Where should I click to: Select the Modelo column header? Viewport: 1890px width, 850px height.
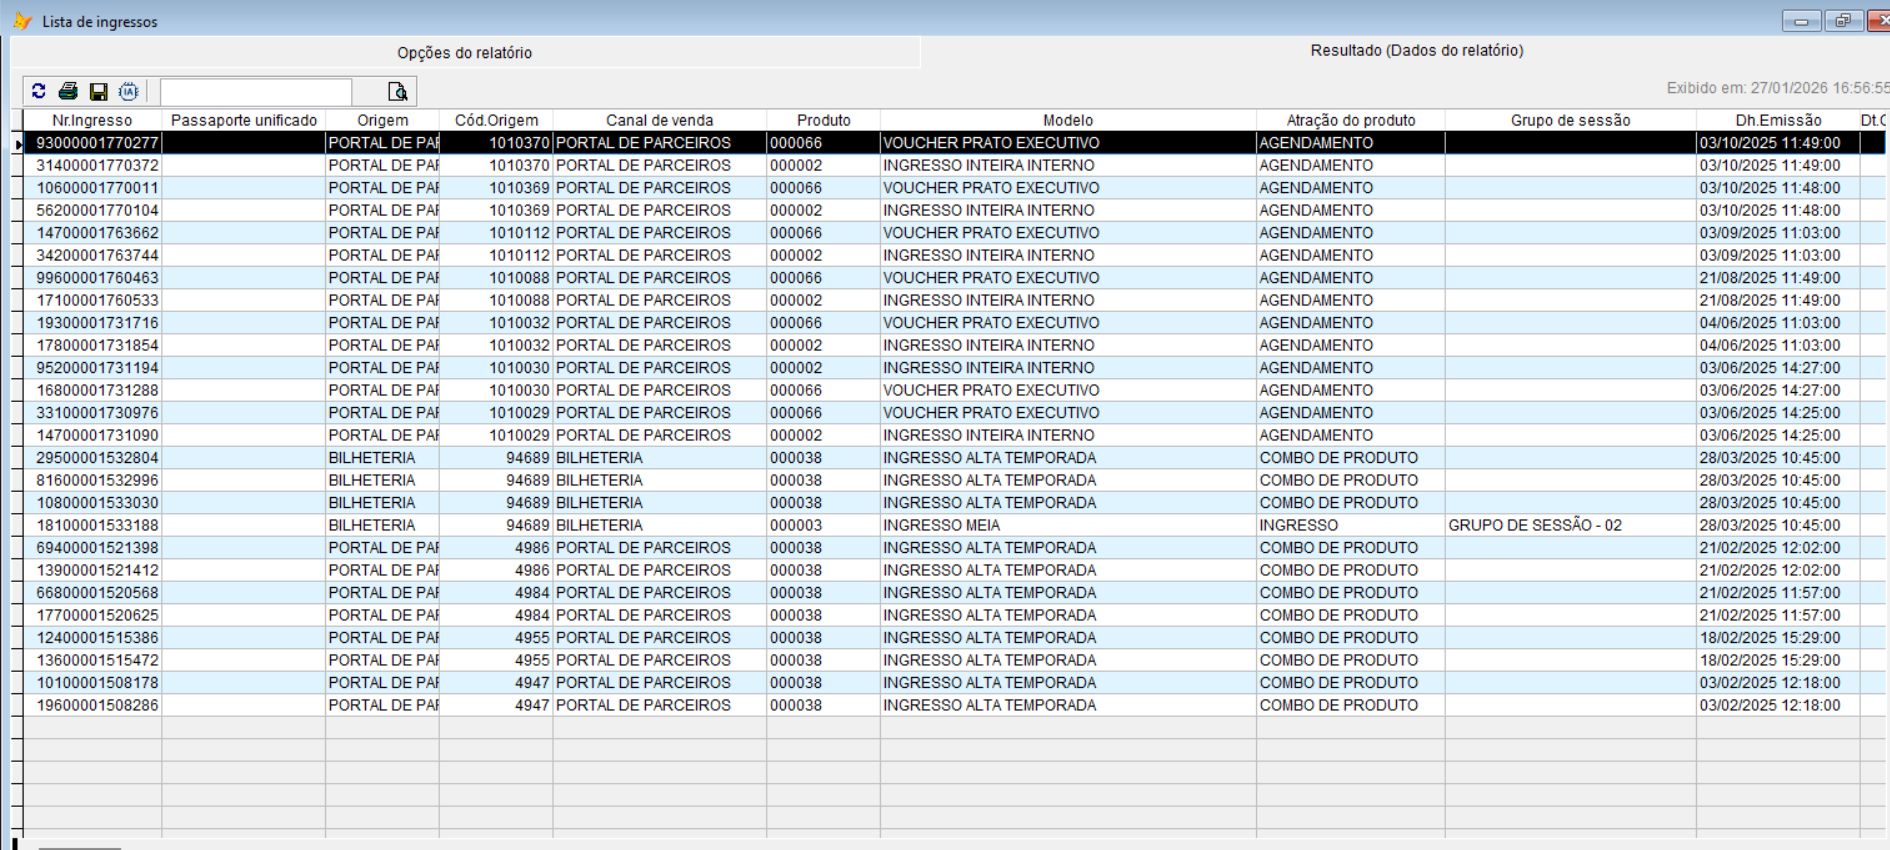point(1067,120)
